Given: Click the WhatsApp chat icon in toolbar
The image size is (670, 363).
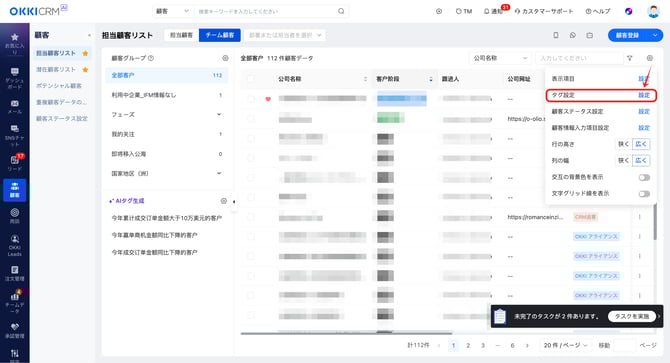Looking at the screenshot, I should pos(573,35).
